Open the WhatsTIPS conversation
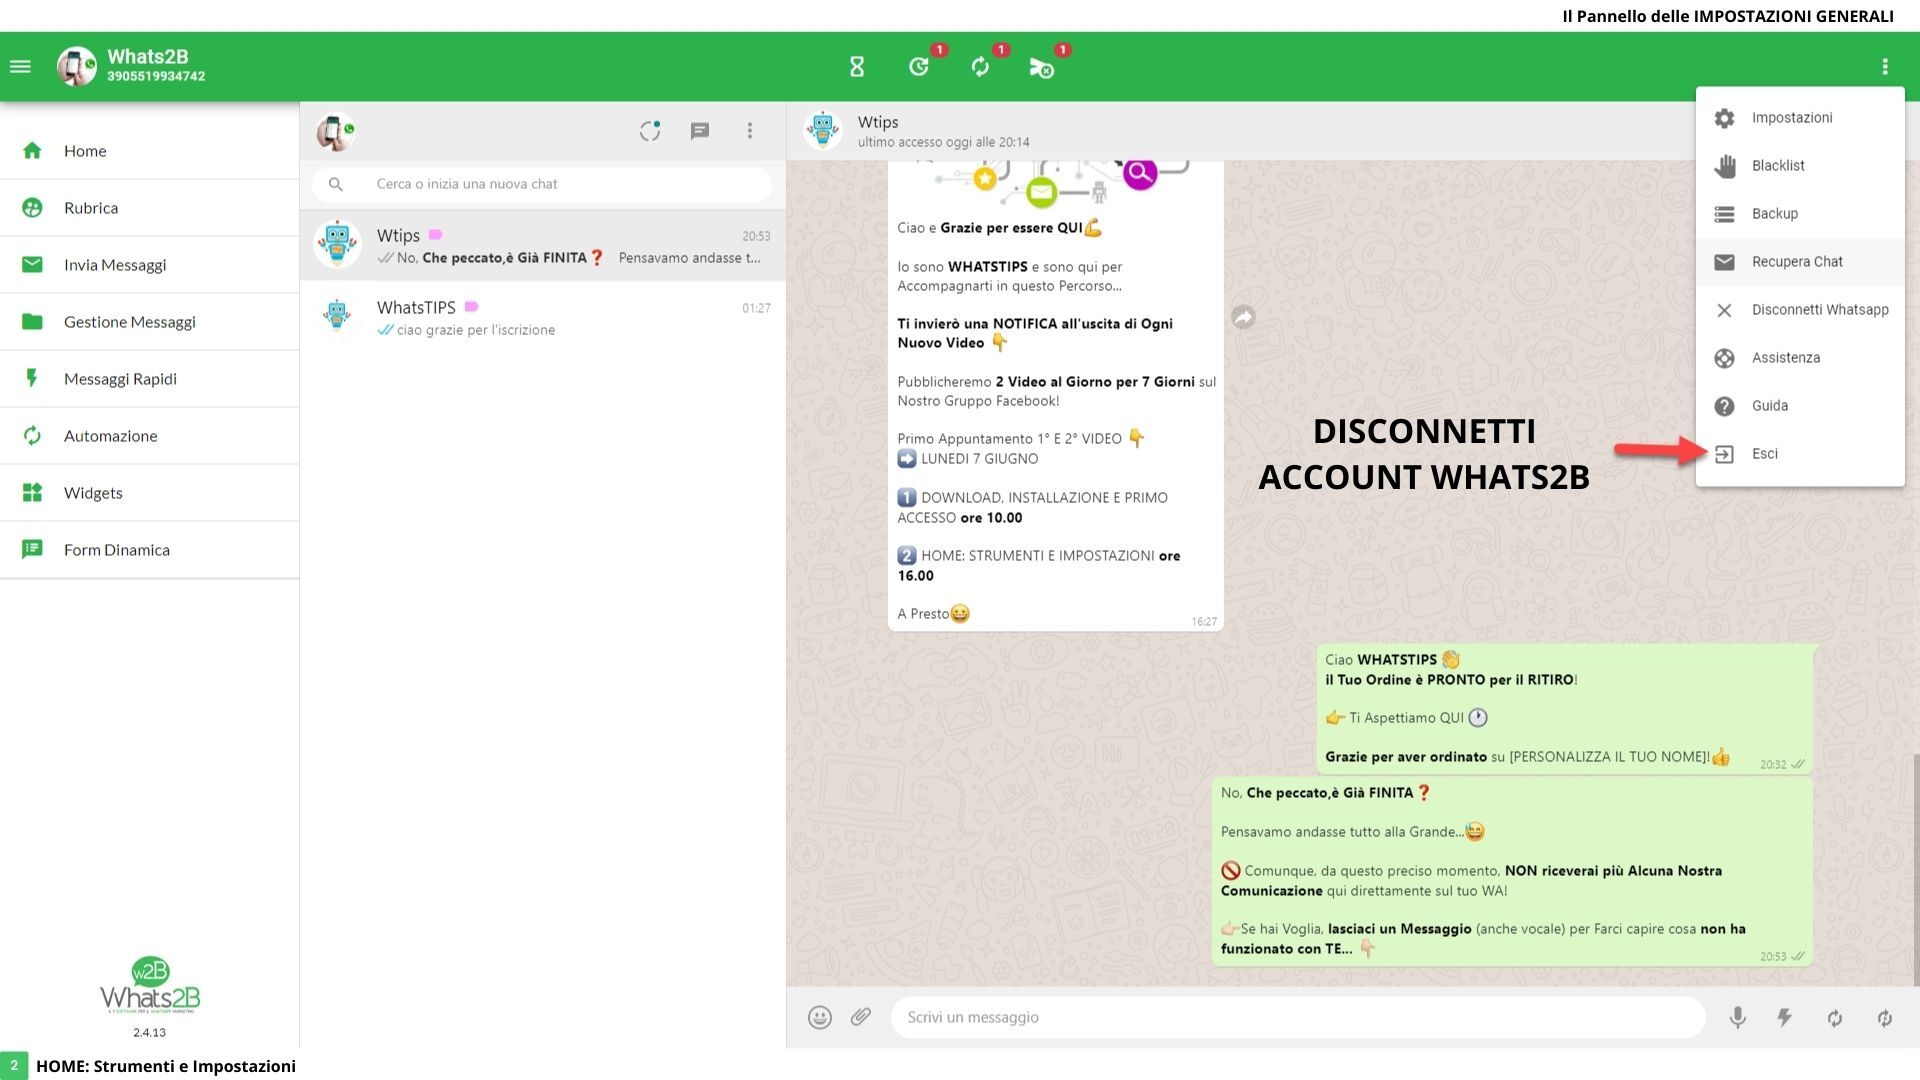The image size is (1920, 1080). pos(543,318)
